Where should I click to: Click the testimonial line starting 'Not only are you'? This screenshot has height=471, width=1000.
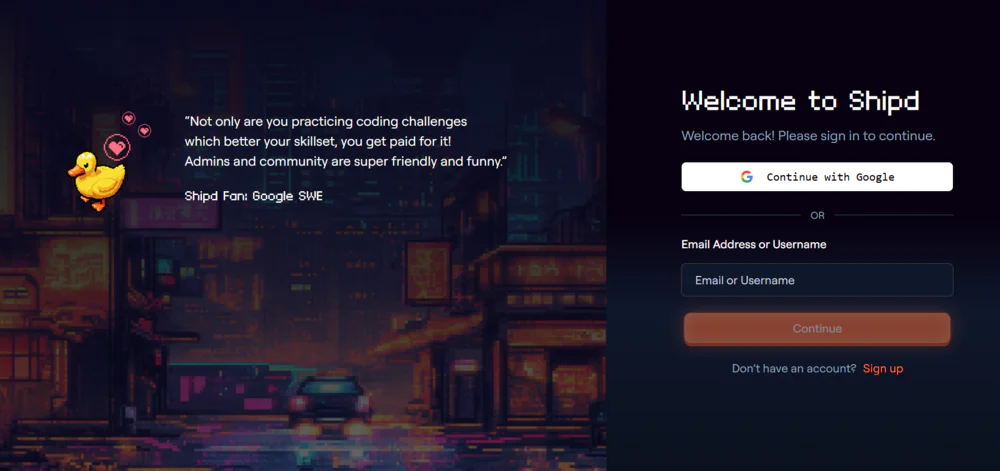325,121
